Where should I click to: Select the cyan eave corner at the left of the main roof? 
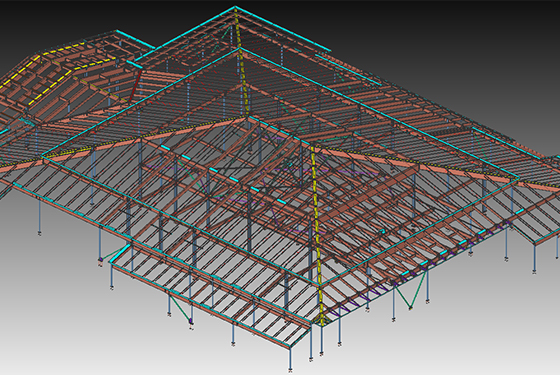[x=44, y=156]
